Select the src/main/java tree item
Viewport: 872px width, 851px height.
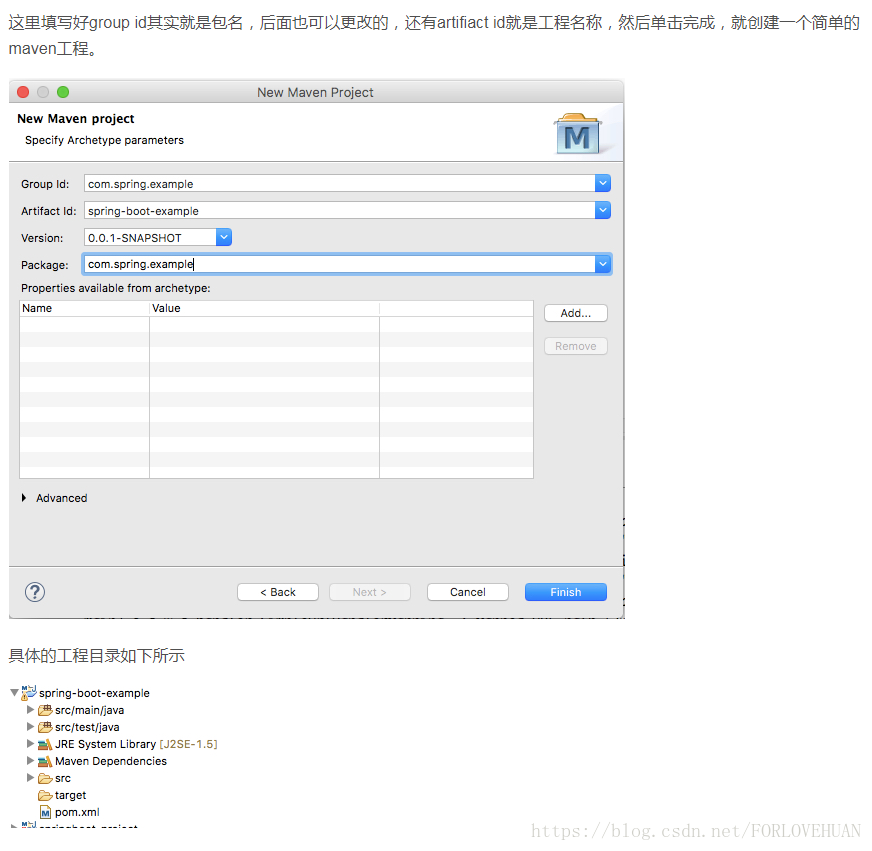(89, 710)
